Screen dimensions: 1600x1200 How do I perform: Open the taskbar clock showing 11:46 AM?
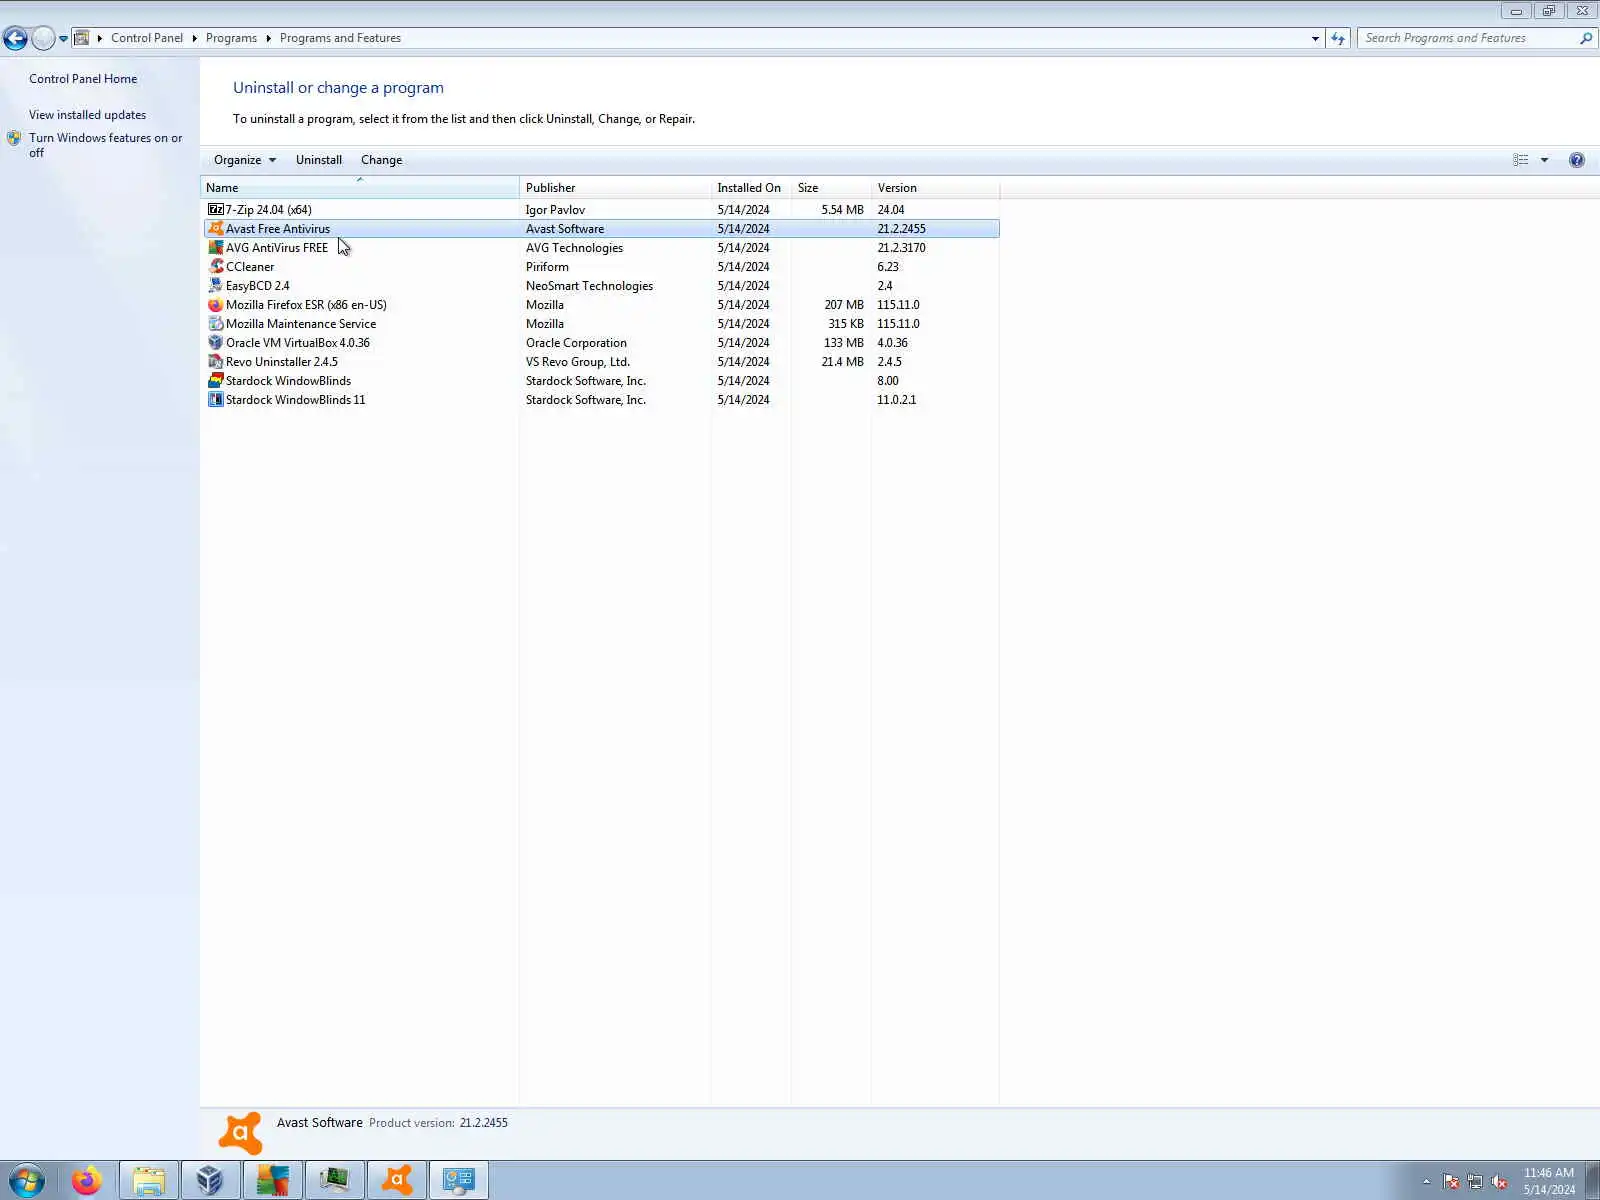(1549, 1181)
